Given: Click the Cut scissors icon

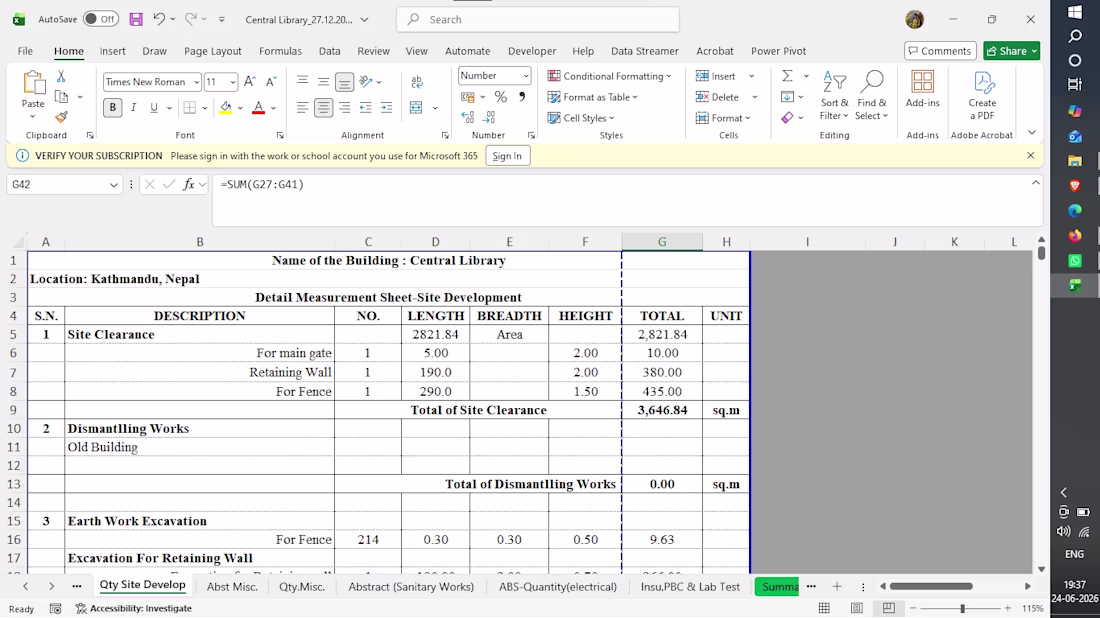Looking at the screenshot, I should tap(61, 76).
